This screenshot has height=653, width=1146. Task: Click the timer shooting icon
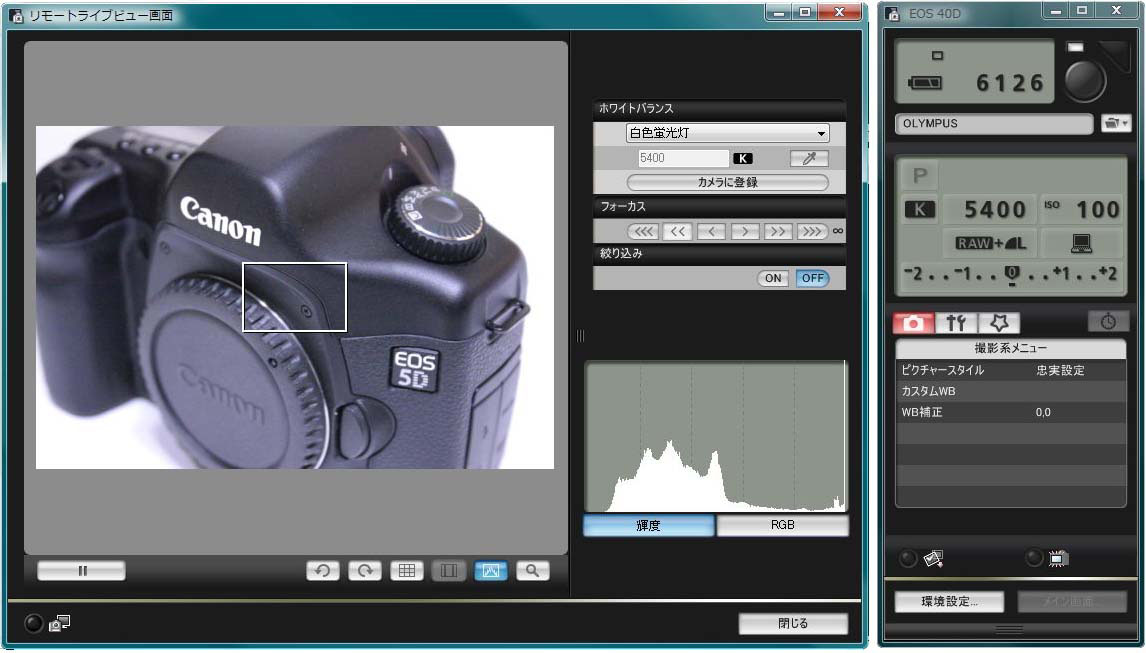pos(1108,322)
